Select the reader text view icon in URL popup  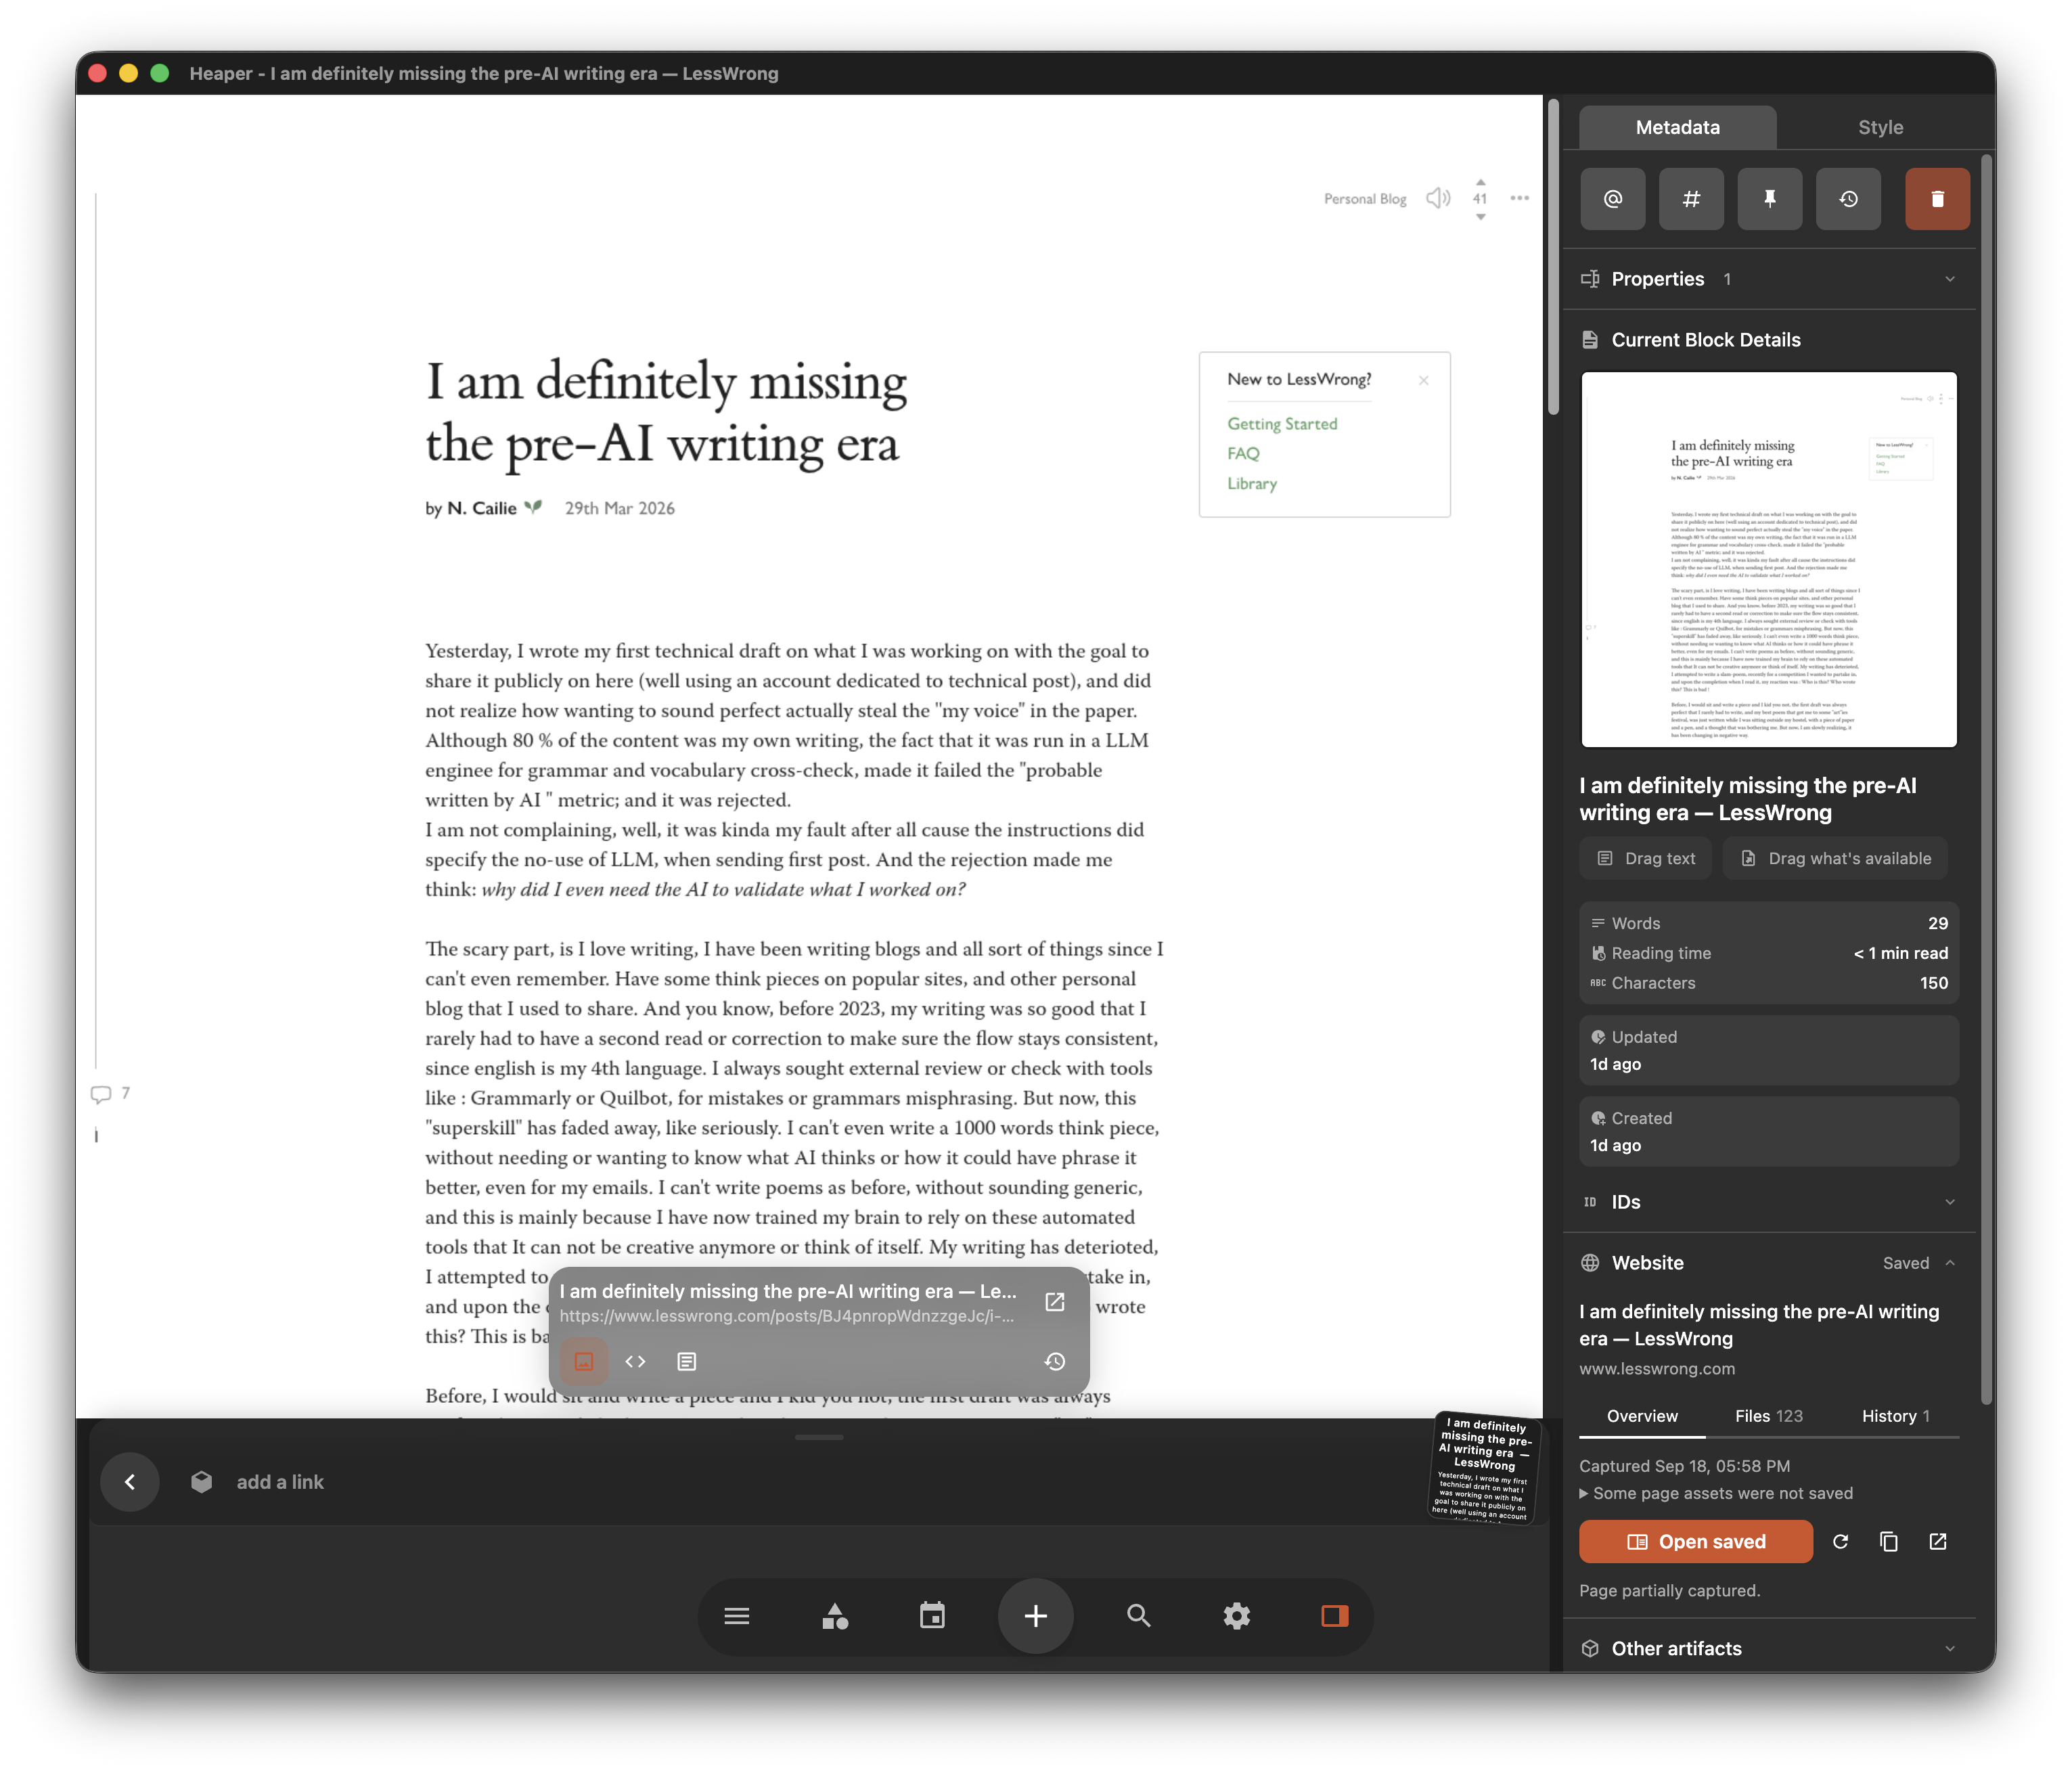[x=686, y=1361]
